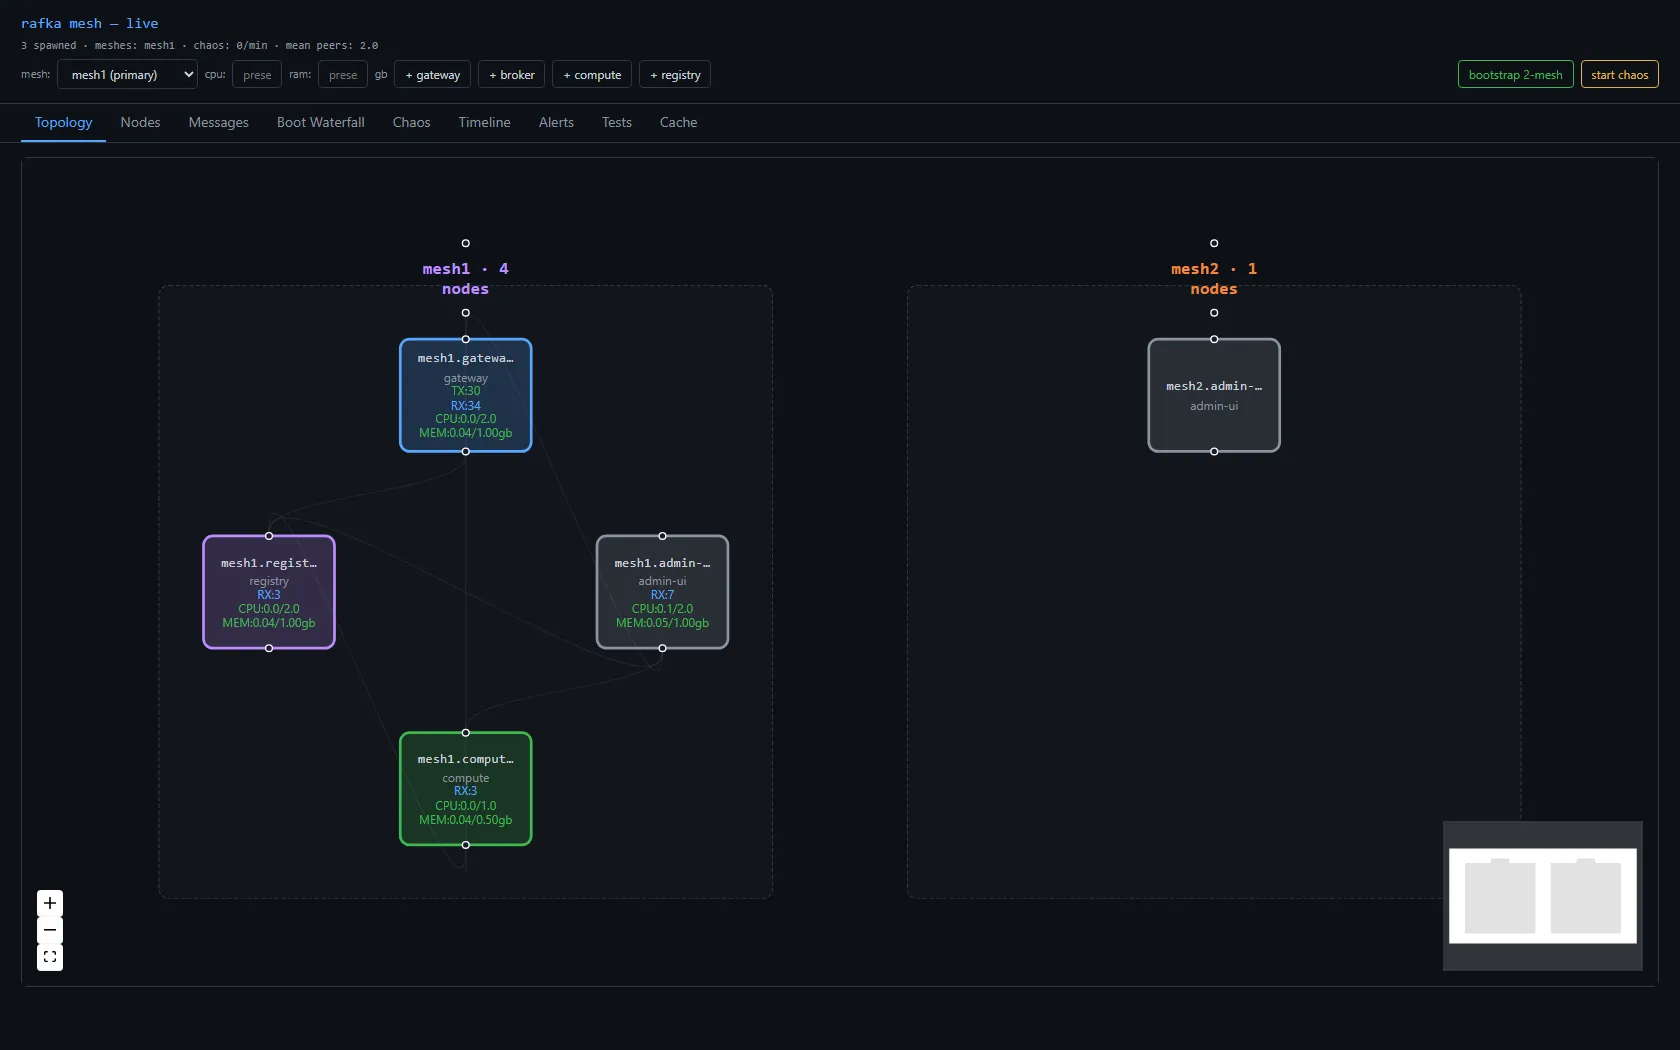Click the handle below the mesh1 label
Viewport: 1680px width, 1050px height.
(x=466, y=313)
